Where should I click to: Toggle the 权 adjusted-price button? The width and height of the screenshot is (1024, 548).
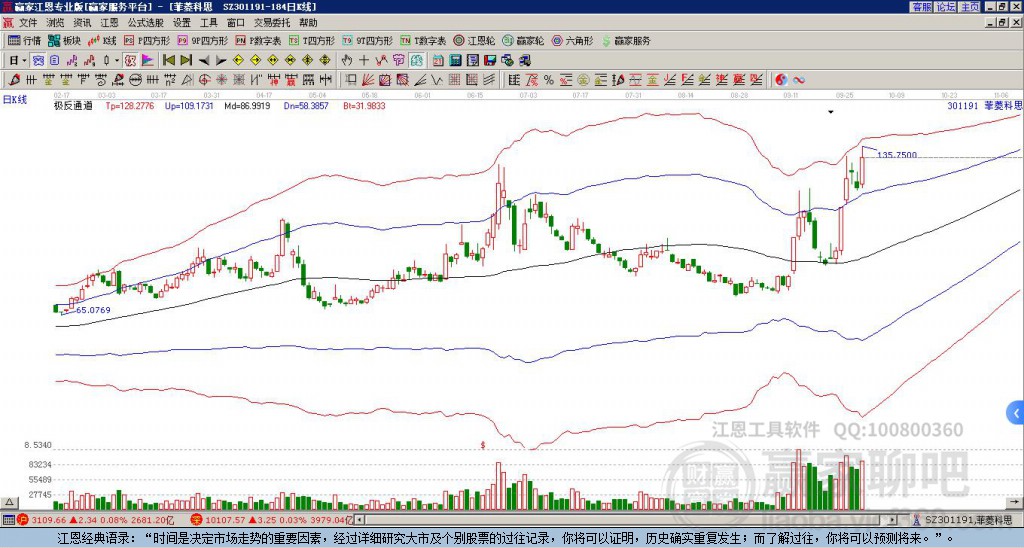click(x=130, y=61)
